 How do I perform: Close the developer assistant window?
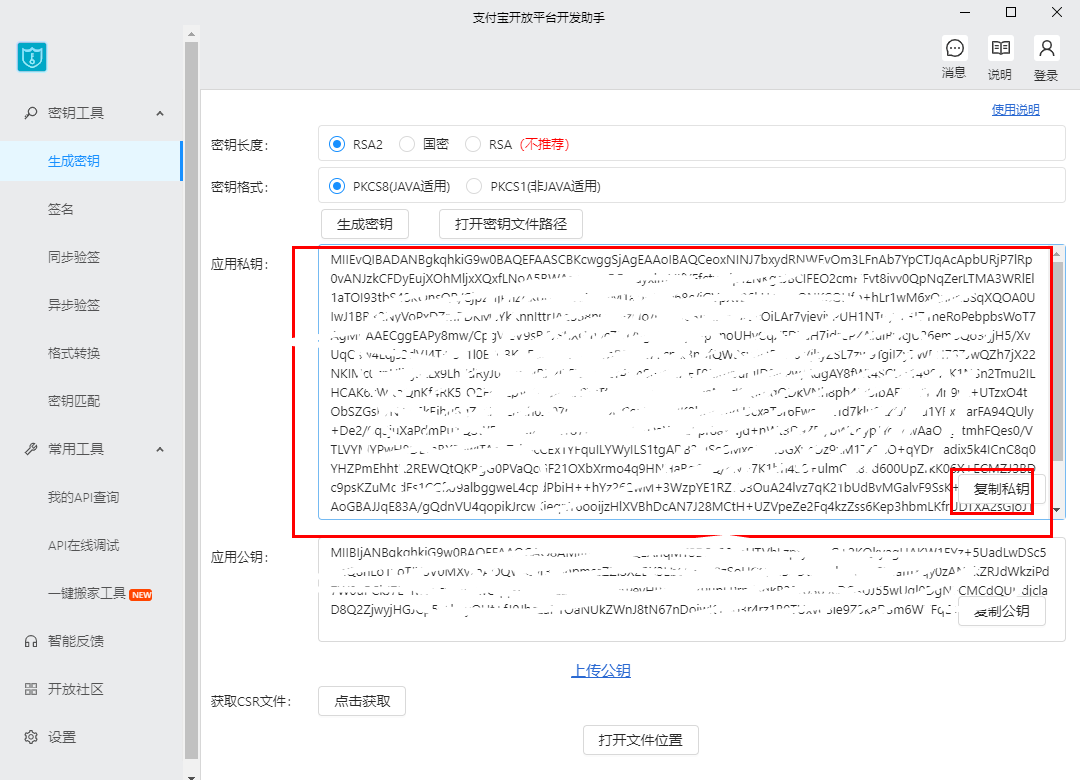pos(1057,12)
